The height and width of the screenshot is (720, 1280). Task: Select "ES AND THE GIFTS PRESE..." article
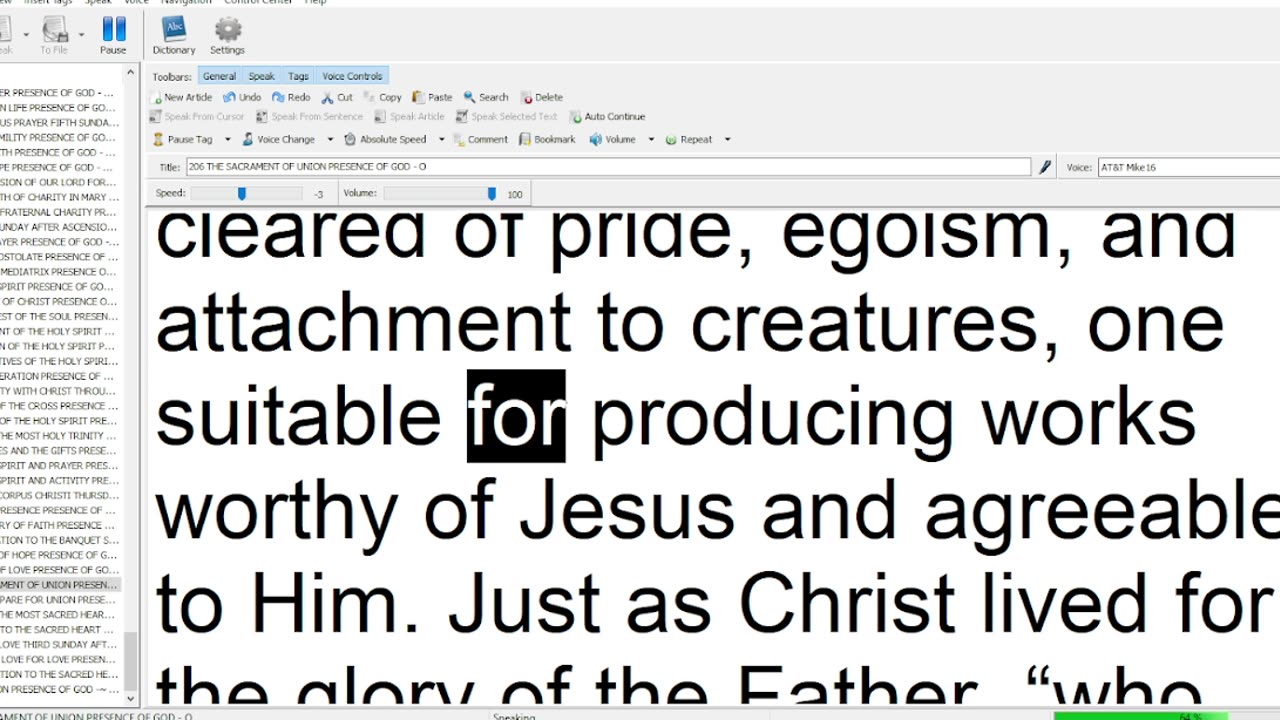point(59,450)
